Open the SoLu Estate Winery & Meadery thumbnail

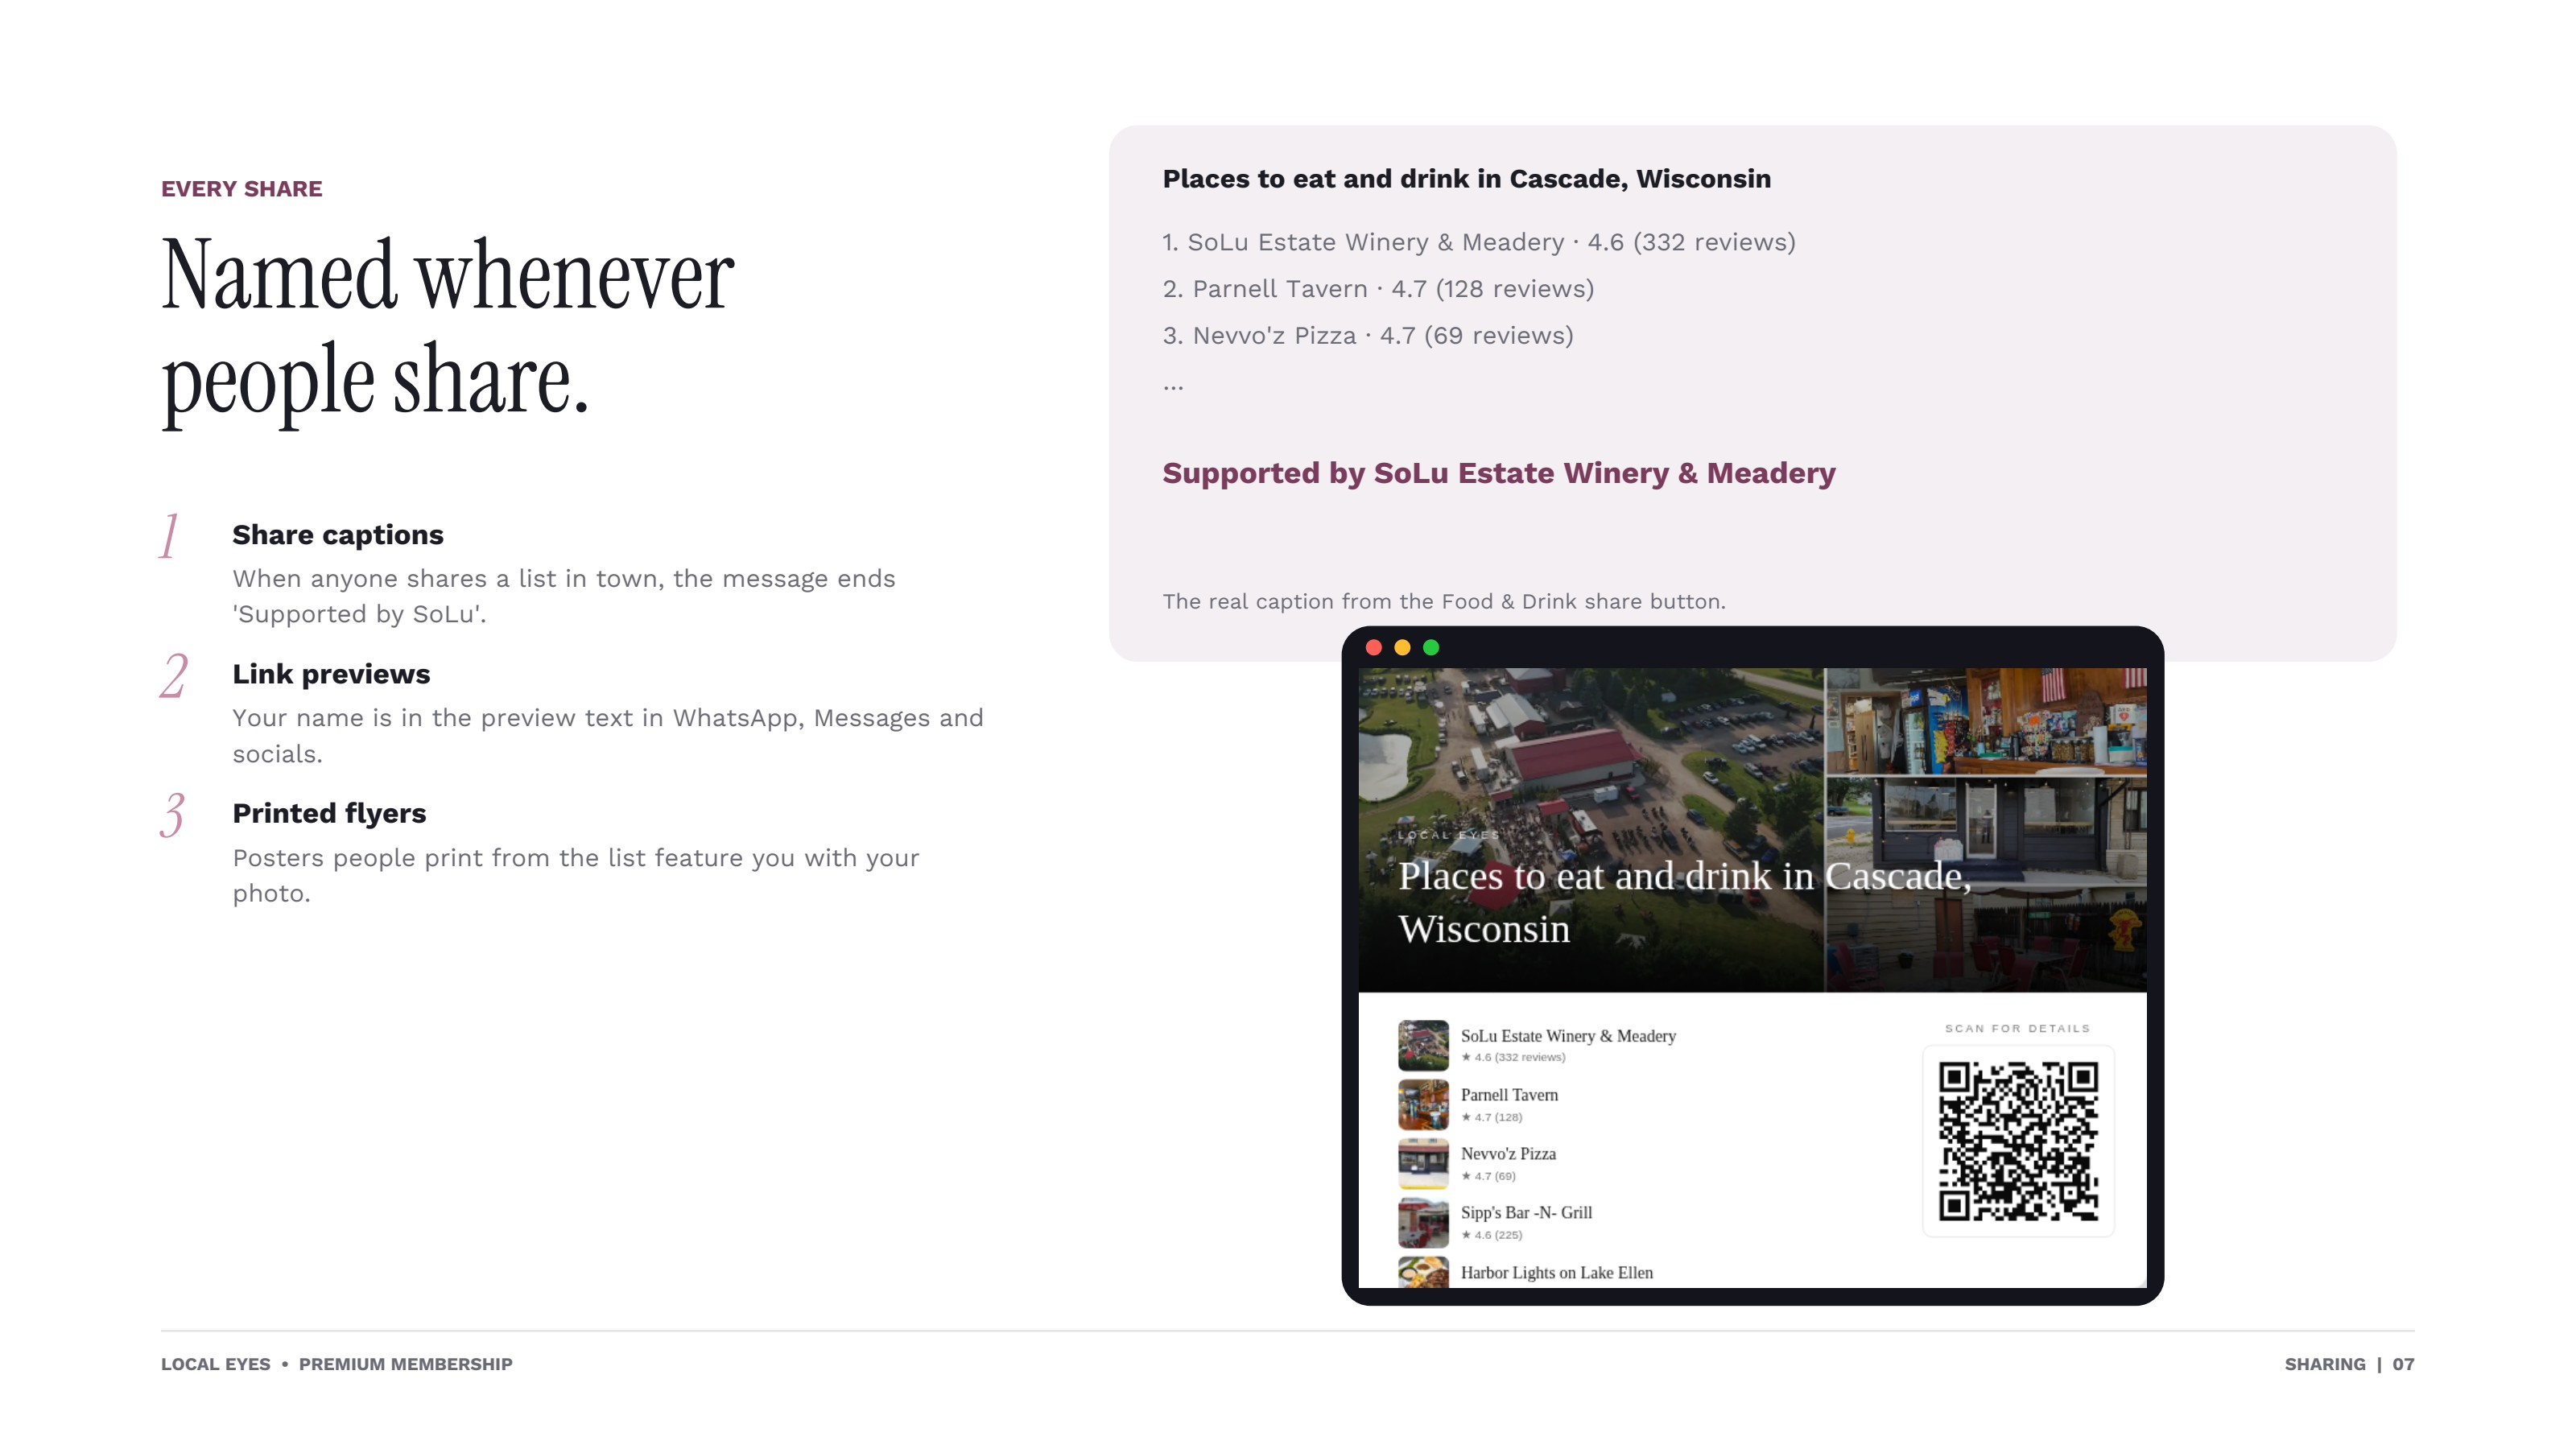pos(1423,1045)
